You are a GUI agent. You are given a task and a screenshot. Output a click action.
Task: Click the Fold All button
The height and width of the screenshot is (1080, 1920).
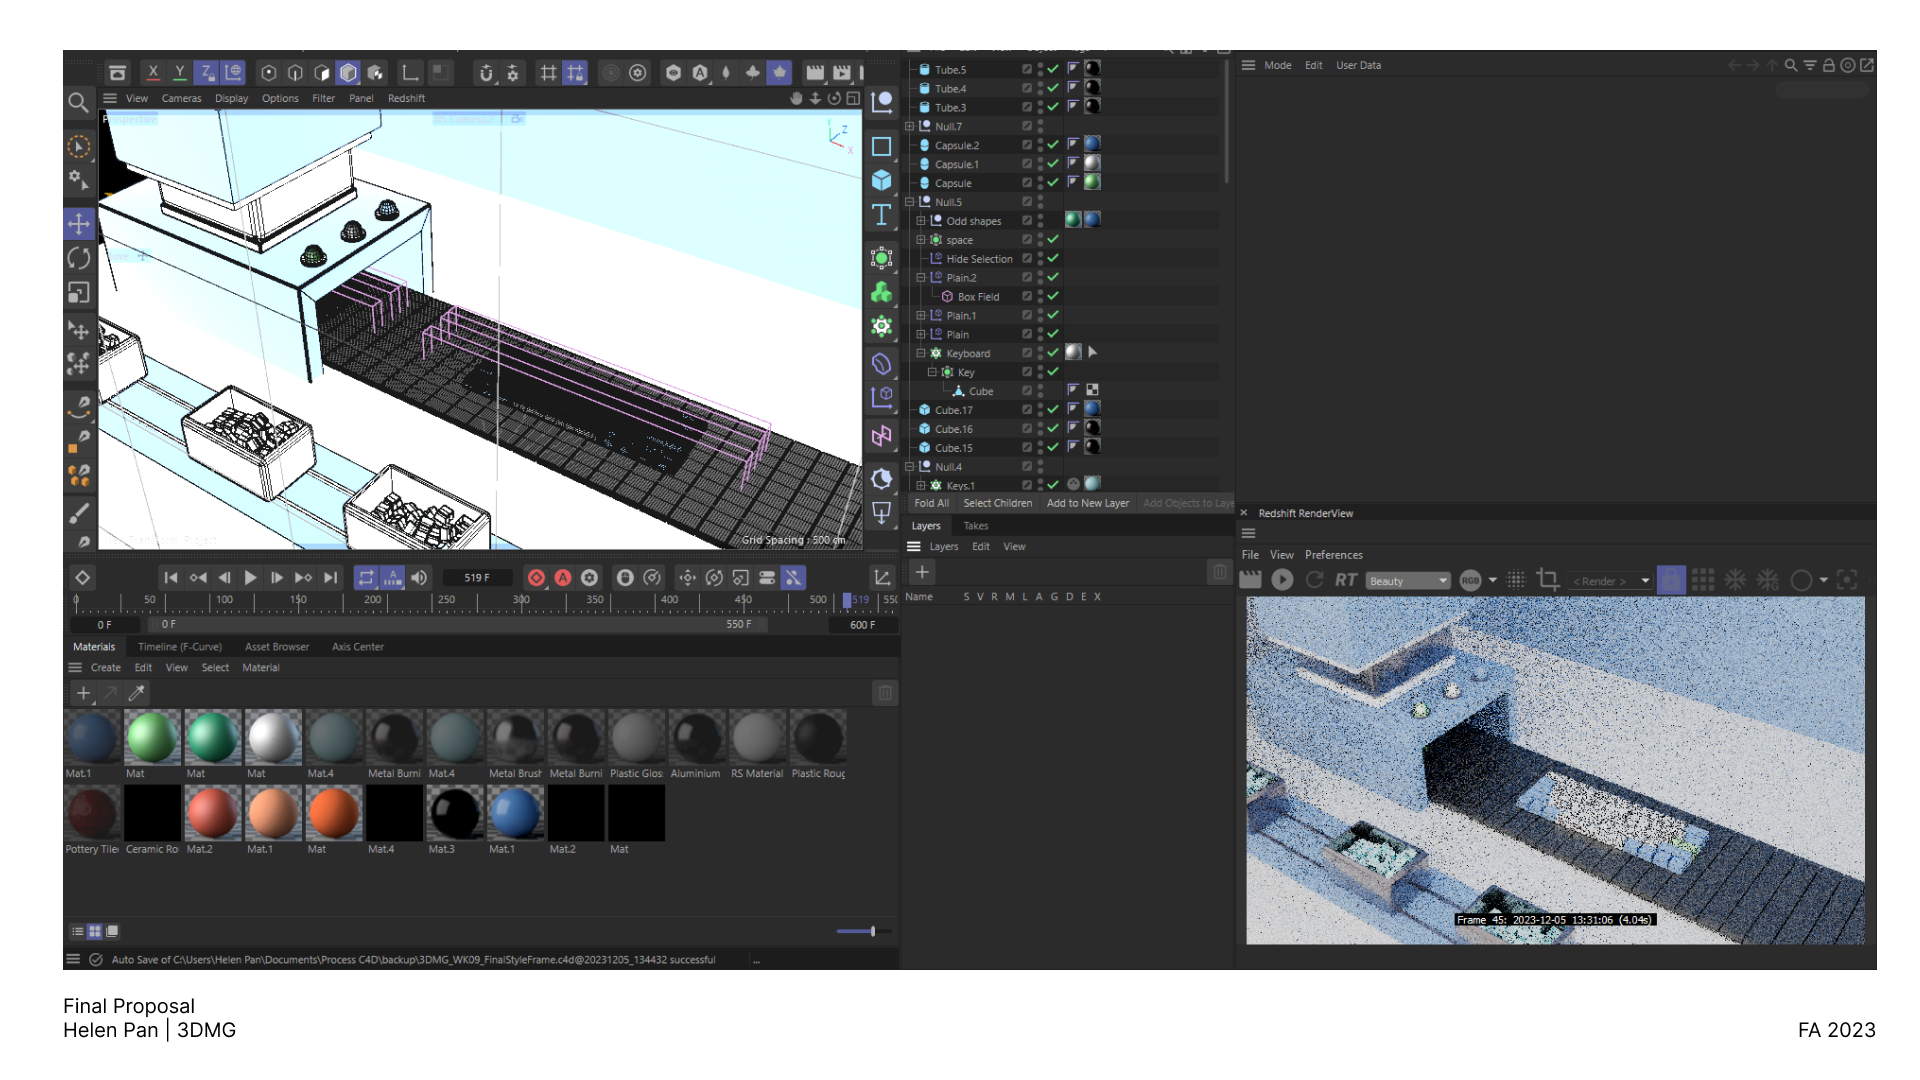coord(931,504)
